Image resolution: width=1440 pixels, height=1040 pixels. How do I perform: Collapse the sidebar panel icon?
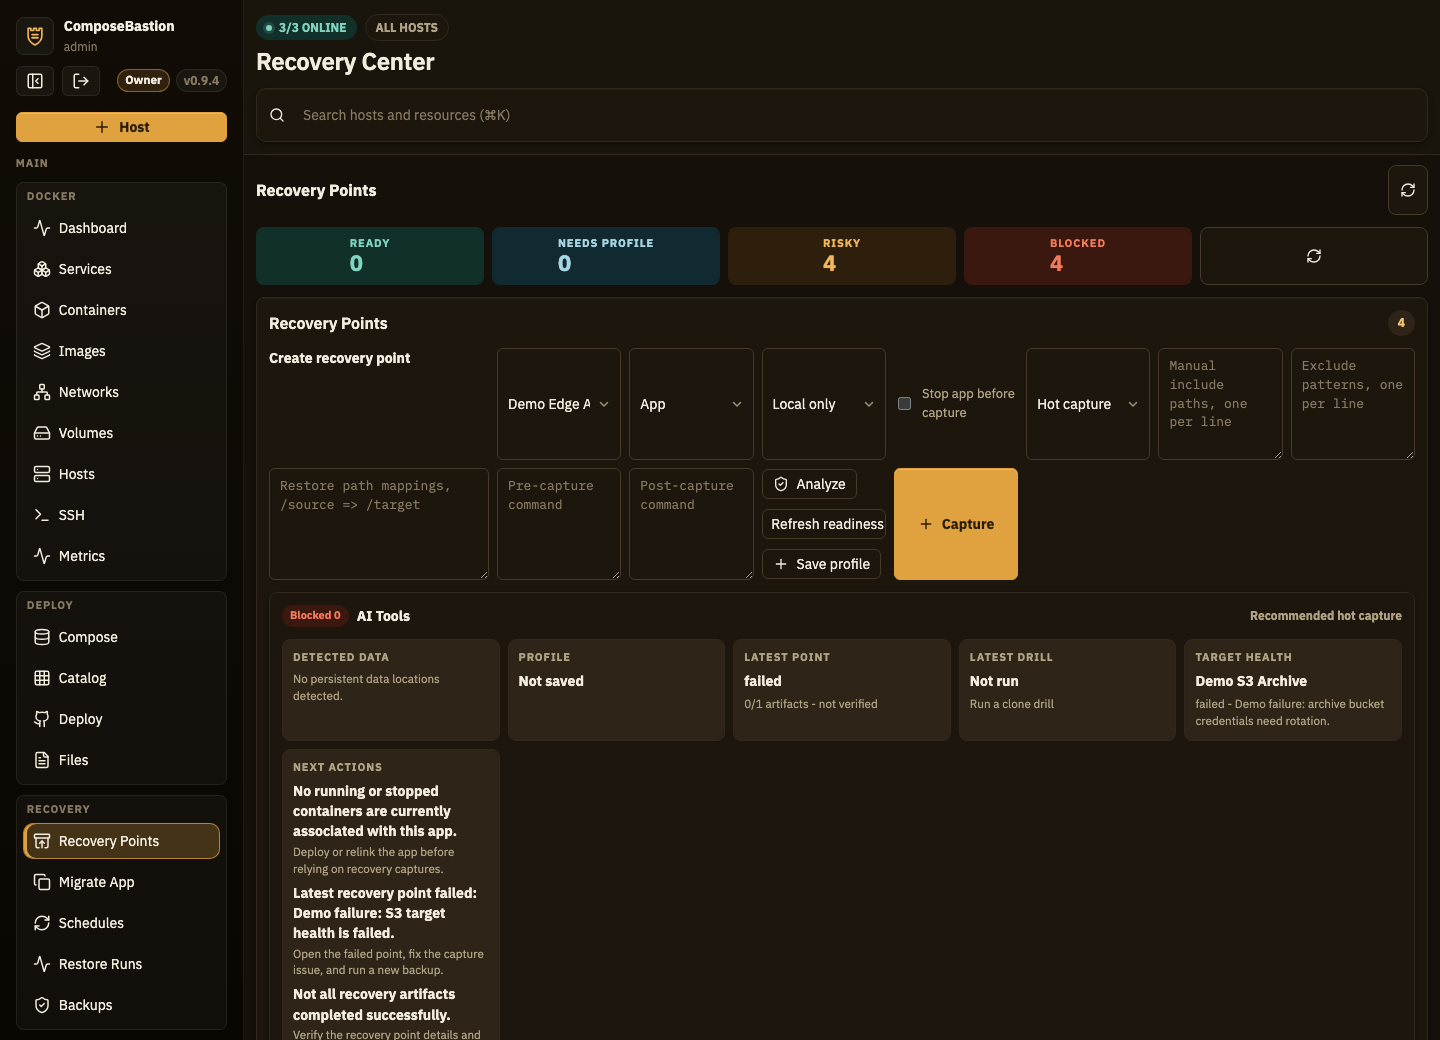(35, 81)
